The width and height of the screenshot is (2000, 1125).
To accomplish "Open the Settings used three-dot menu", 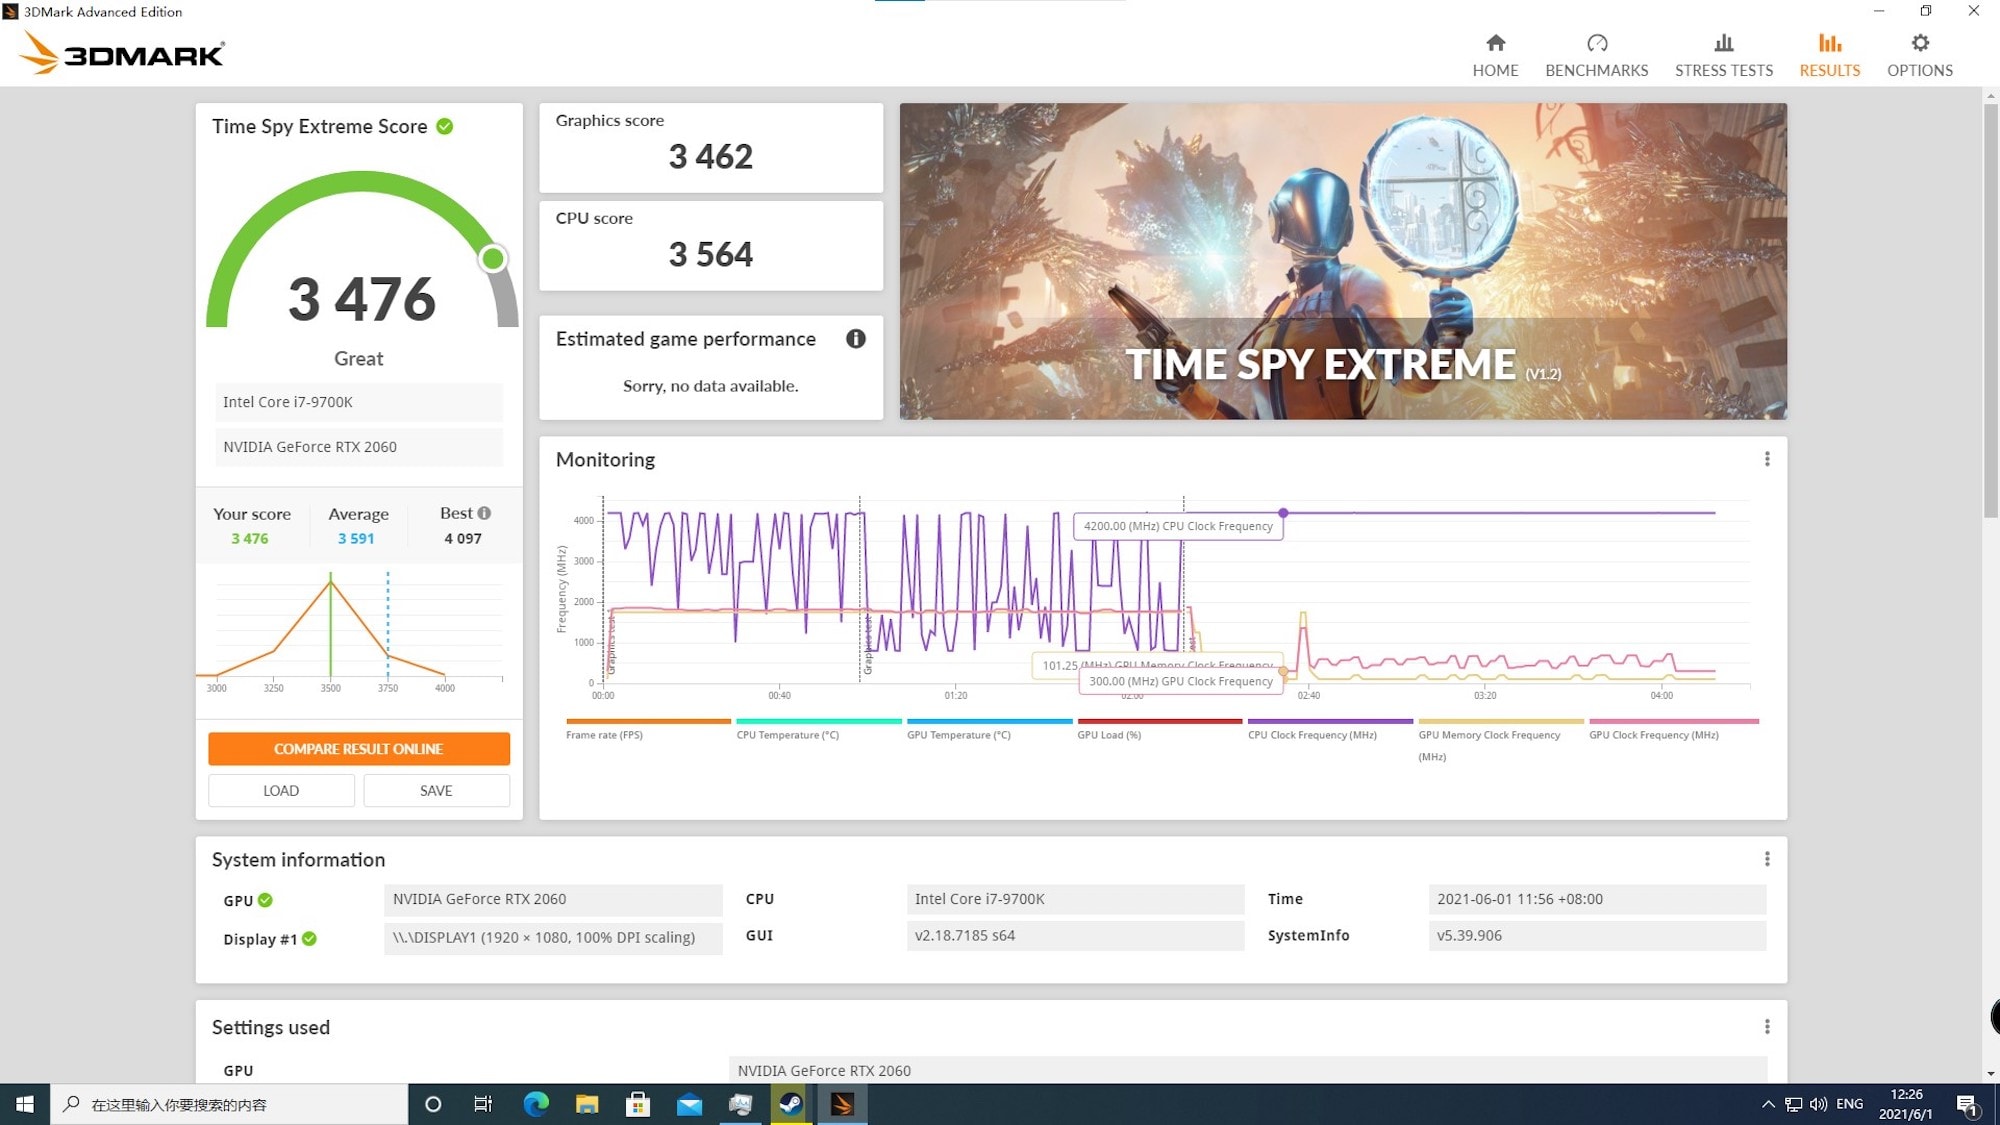I will 1767,1027.
